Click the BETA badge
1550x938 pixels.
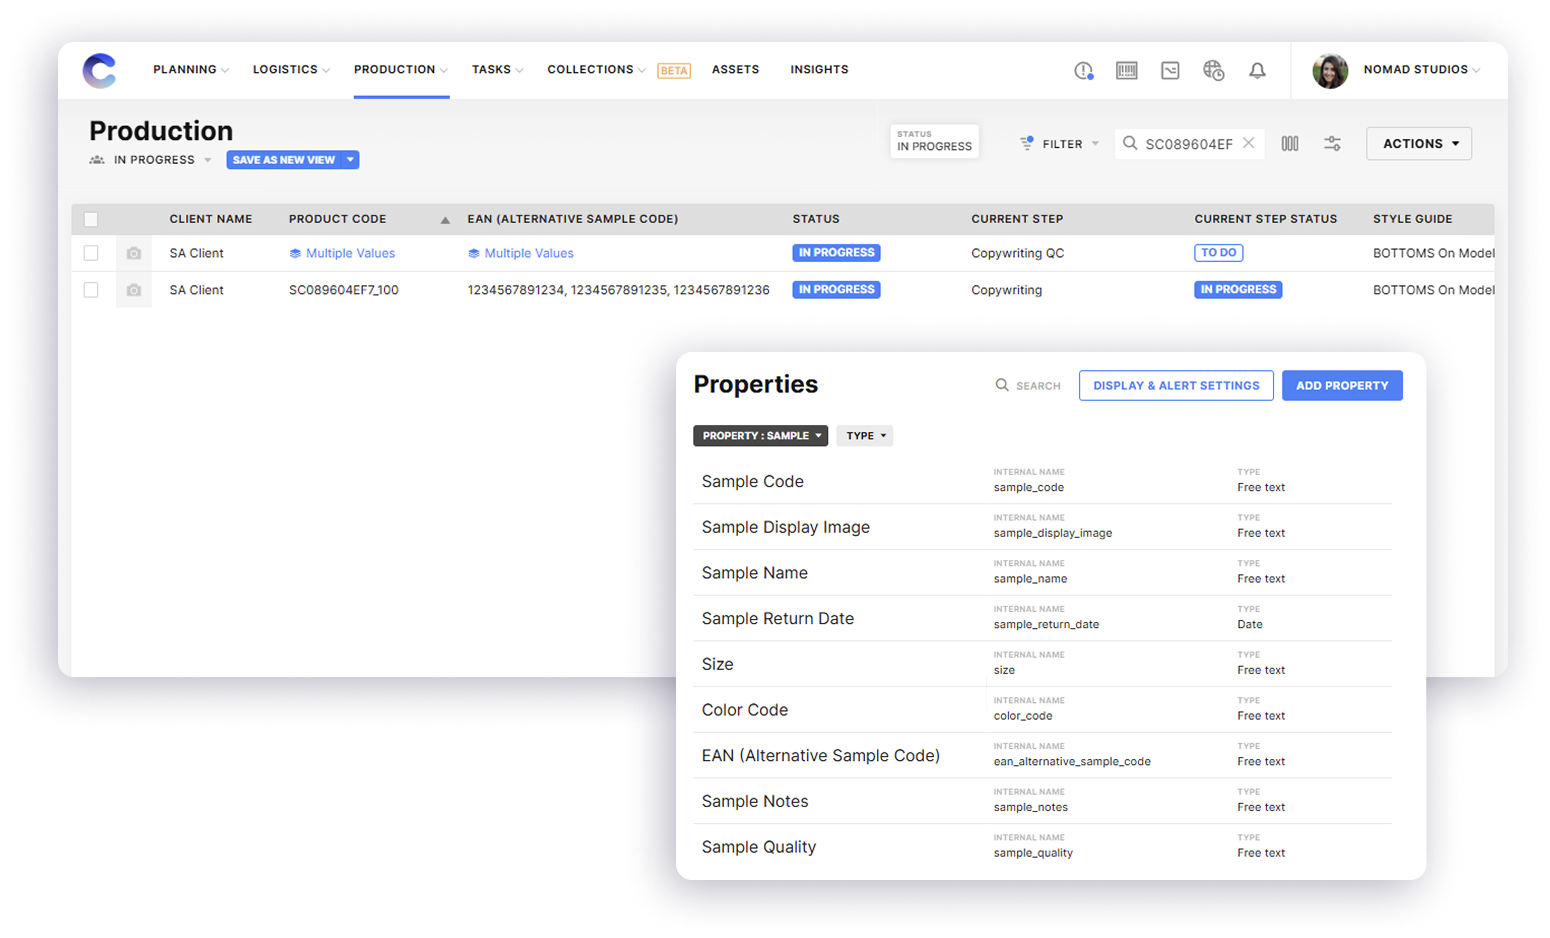[x=674, y=71]
